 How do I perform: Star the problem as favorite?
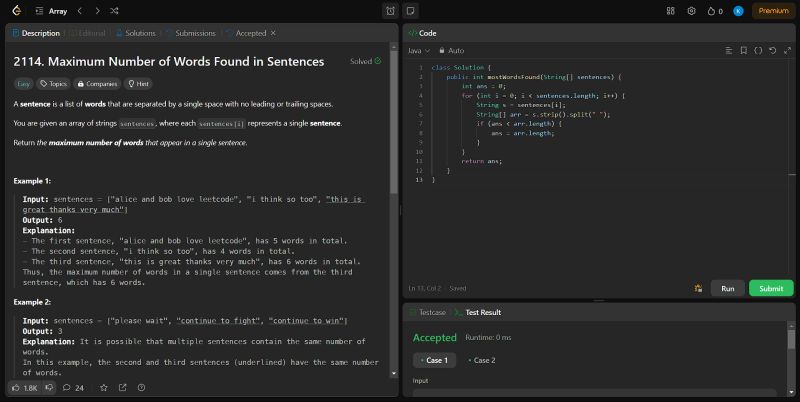(x=103, y=387)
